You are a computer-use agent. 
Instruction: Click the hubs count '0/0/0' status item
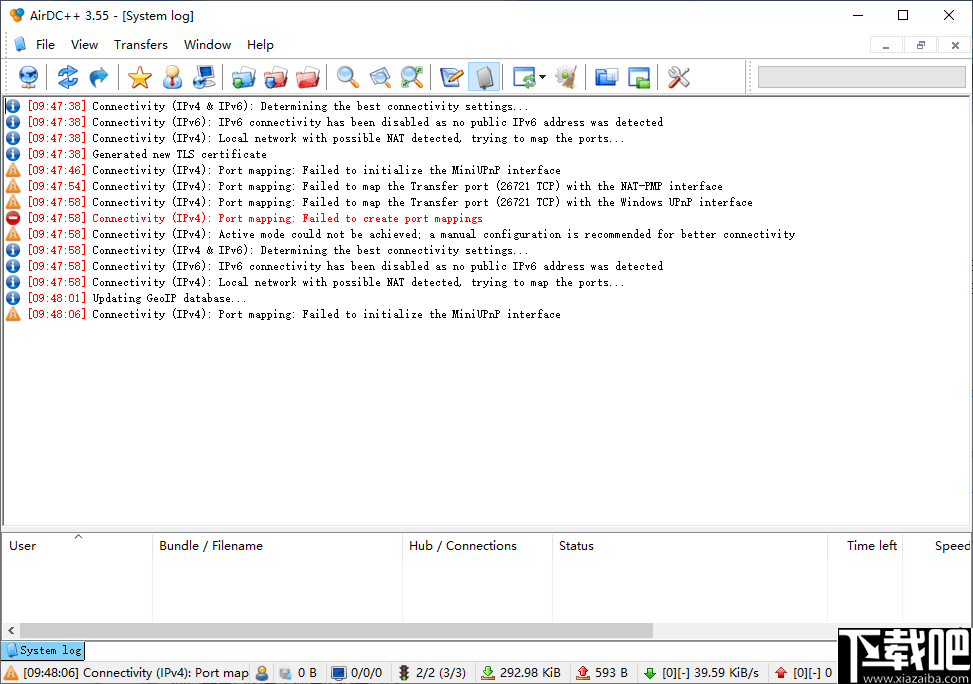[357, 673]
